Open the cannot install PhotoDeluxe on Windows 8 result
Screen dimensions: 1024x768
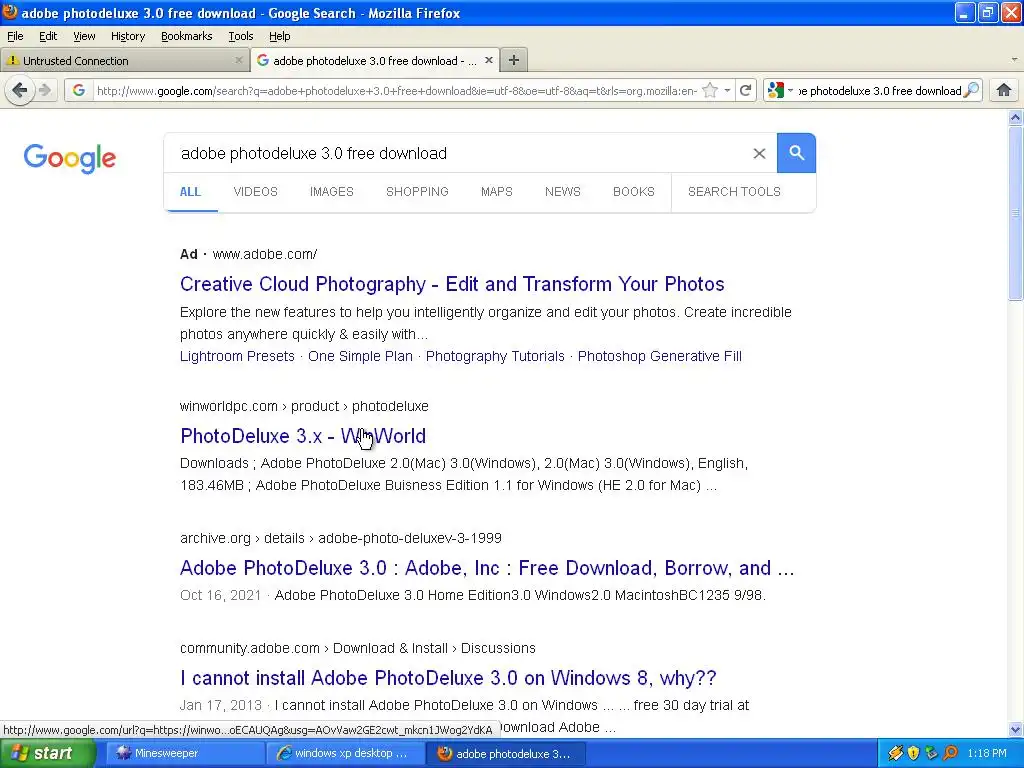click(x=448, y=678)
